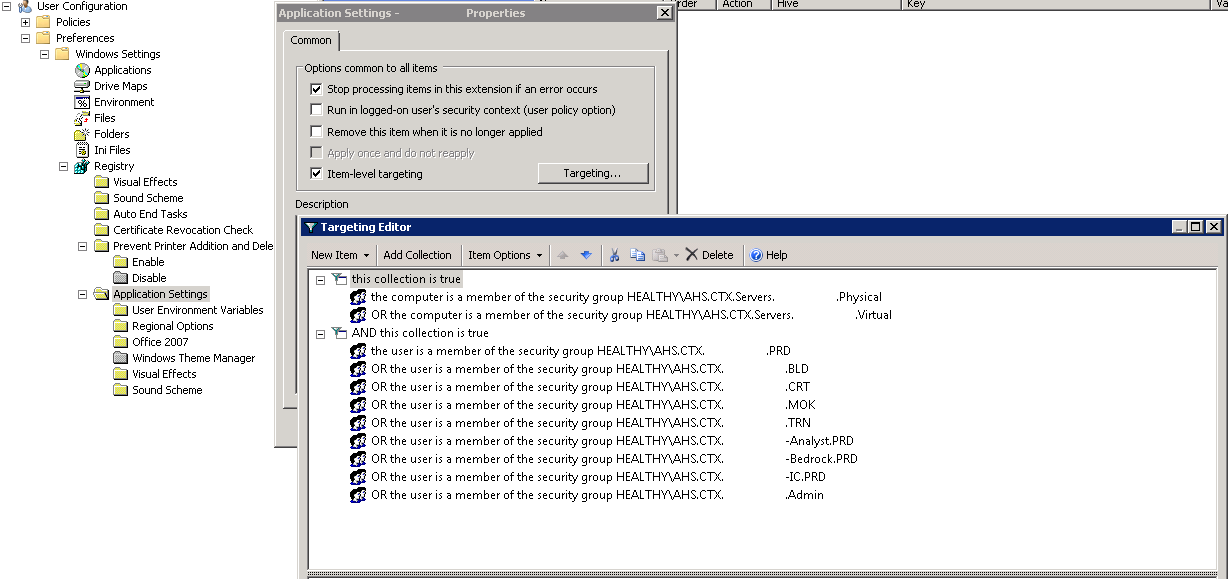This screenshot has width=1228, height=579.
Task: Enable Run in logged-on user's security context
Action: pos(317,110)
